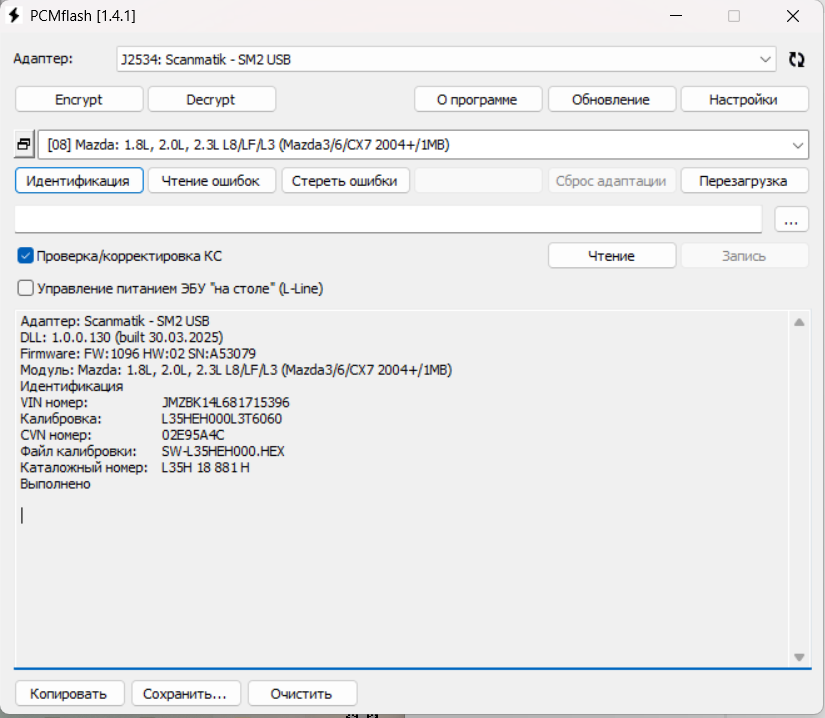825x718 pixels.
Task: Click calibration value L35HEH000L3T6060
Action: [222, 419]
